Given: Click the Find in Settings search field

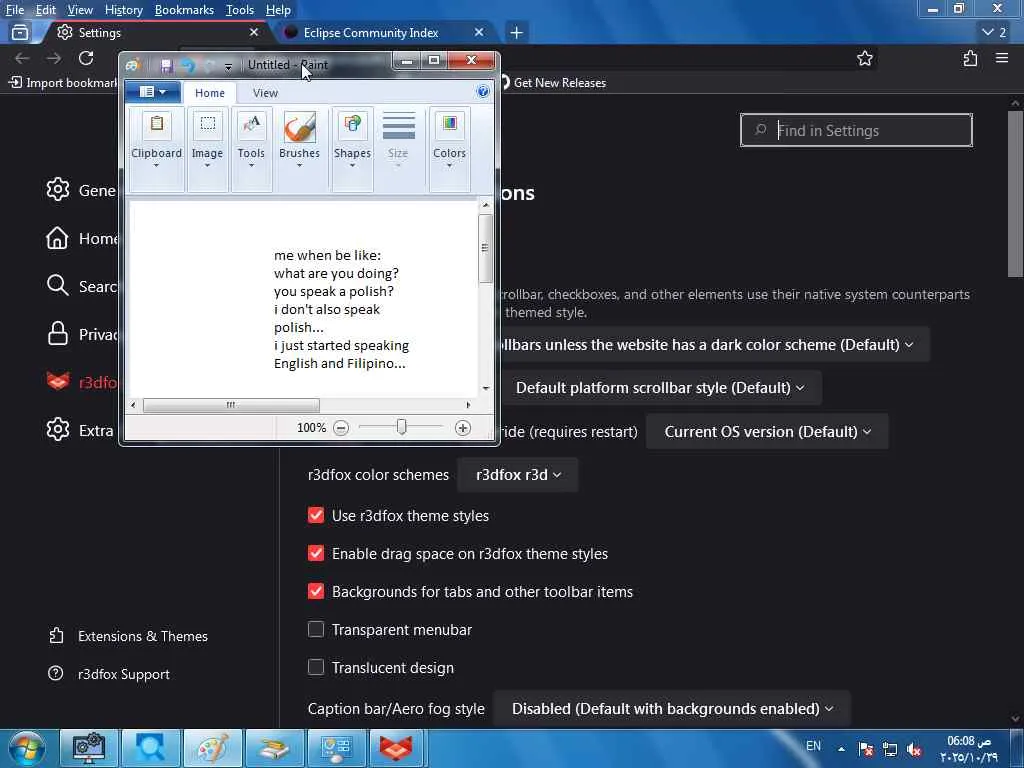Looking at the screenshot, I should (x=856, y=130).
